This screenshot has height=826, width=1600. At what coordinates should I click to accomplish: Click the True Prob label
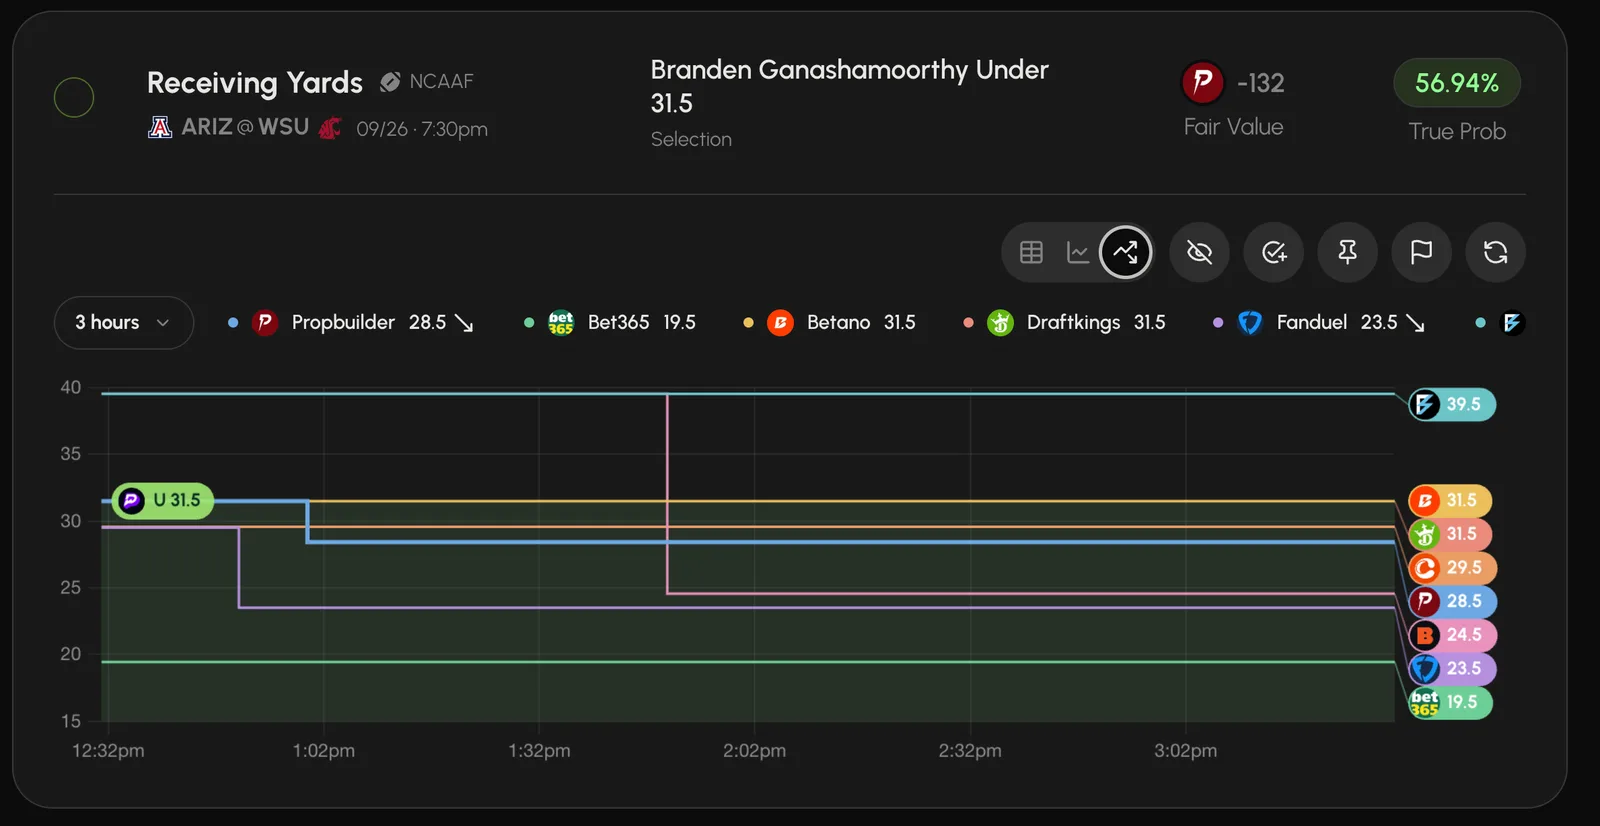click(x=1457, y=131)
